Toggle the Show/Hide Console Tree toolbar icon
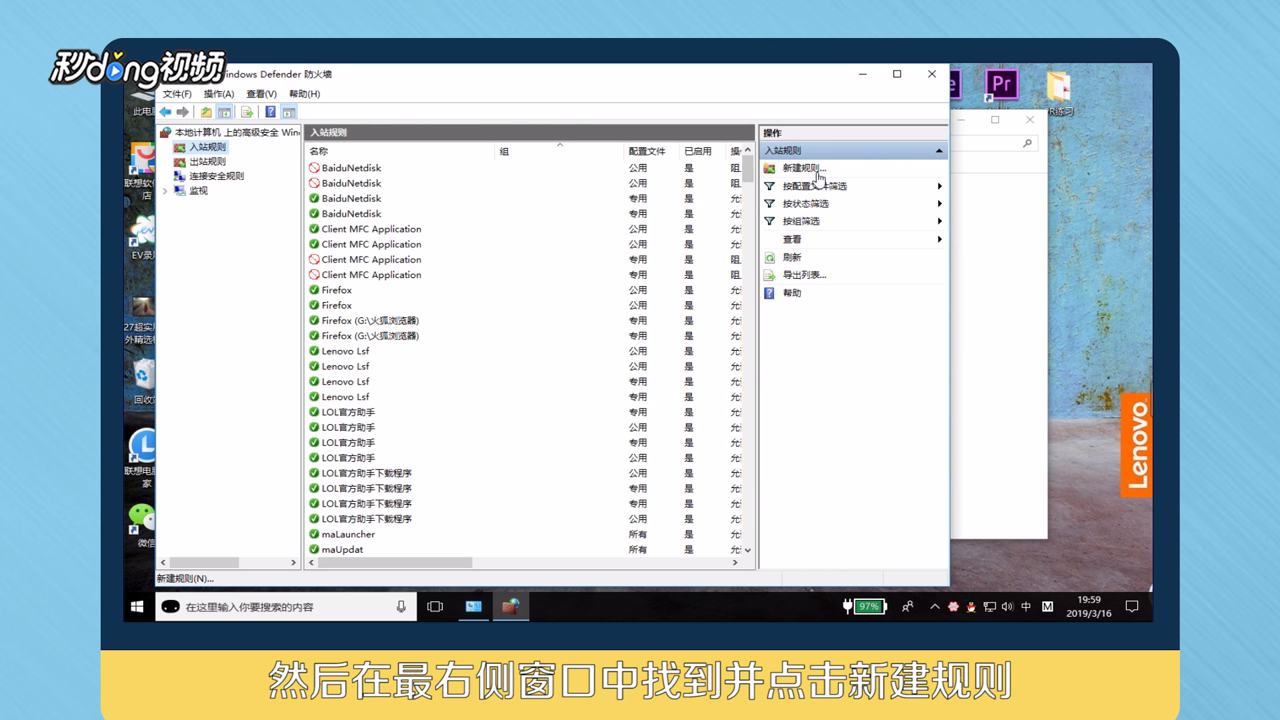This screenshot has width=1280, height=720. [x=224, y=112]
